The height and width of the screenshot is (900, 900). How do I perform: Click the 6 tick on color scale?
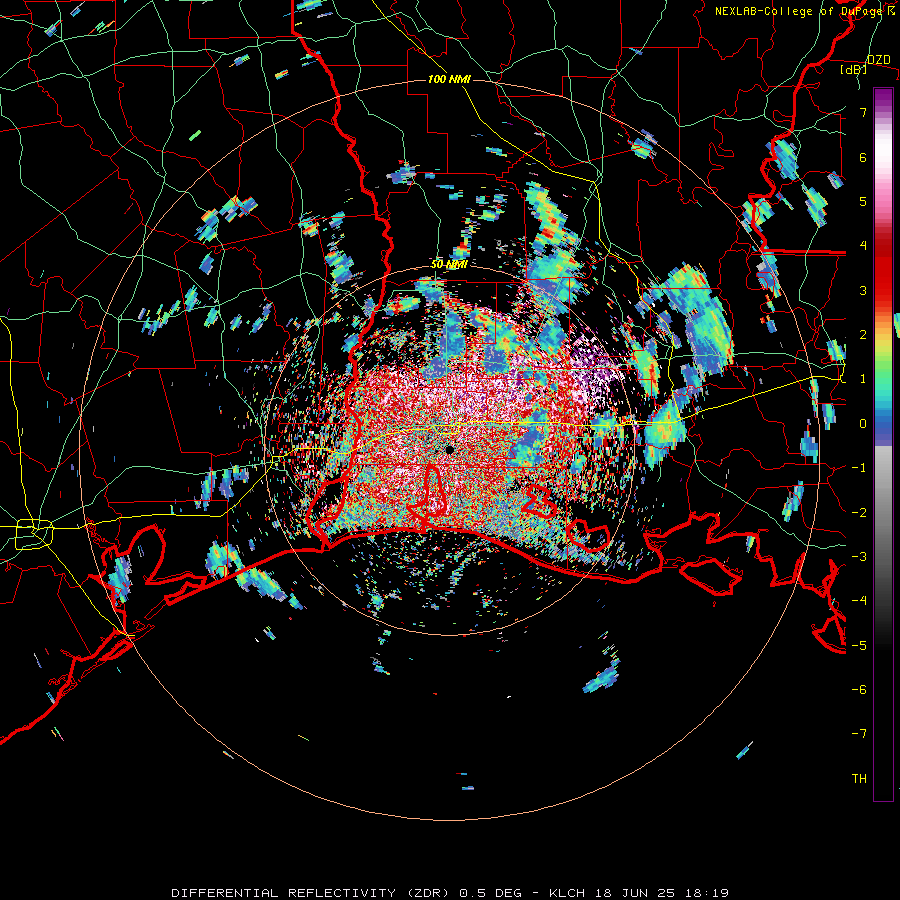[x=863, y=157]
